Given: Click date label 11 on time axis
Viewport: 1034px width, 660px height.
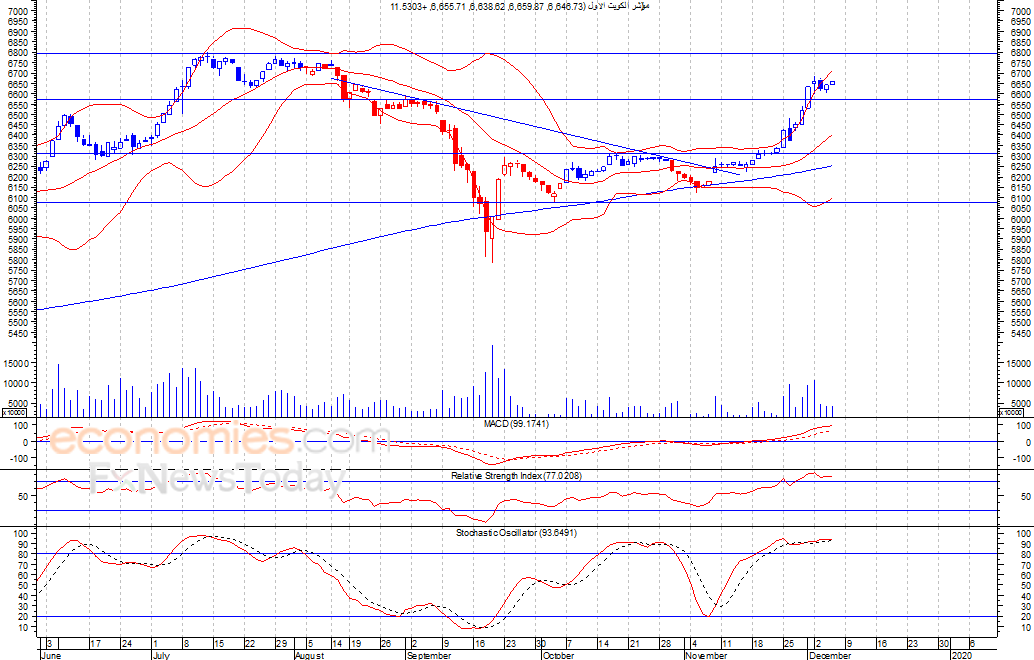Looking at the screenshot, I should point(726,644).
